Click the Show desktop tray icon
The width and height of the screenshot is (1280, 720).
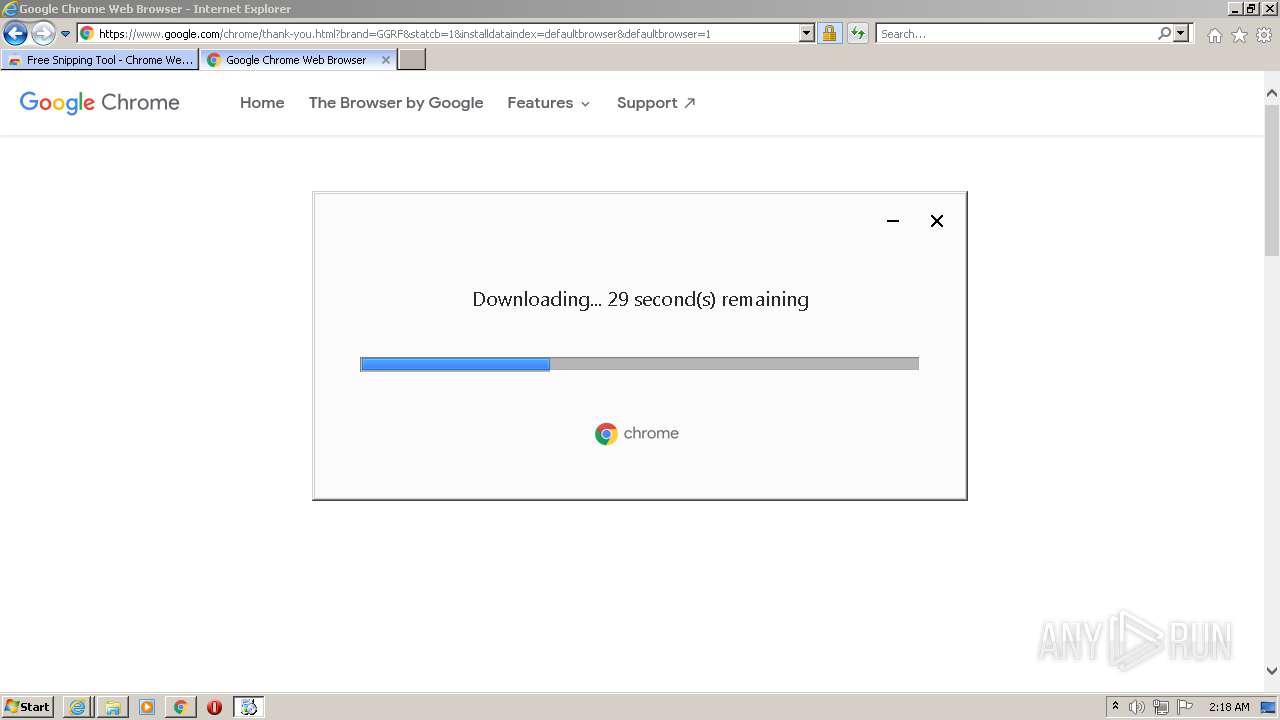[x=1268, y=707]
